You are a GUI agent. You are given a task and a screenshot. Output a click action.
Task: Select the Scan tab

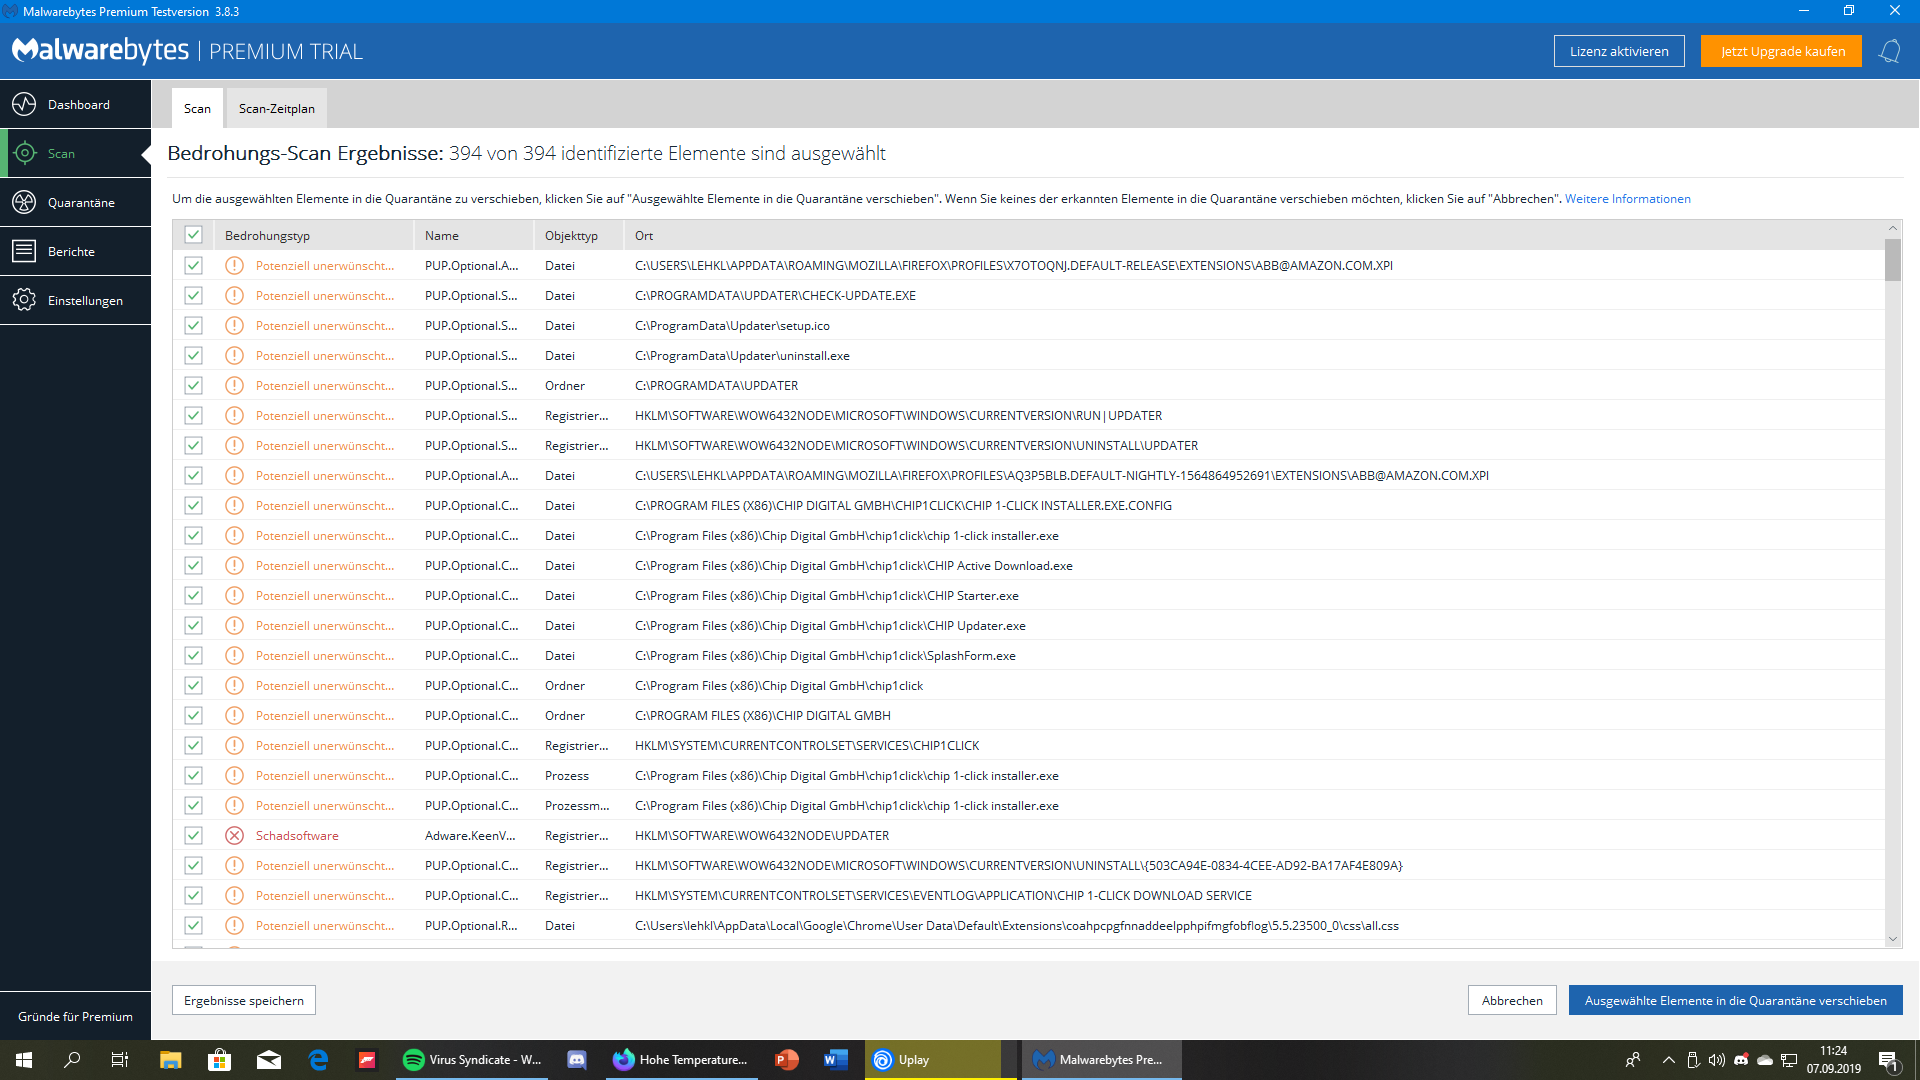click(x=197, y=108)
